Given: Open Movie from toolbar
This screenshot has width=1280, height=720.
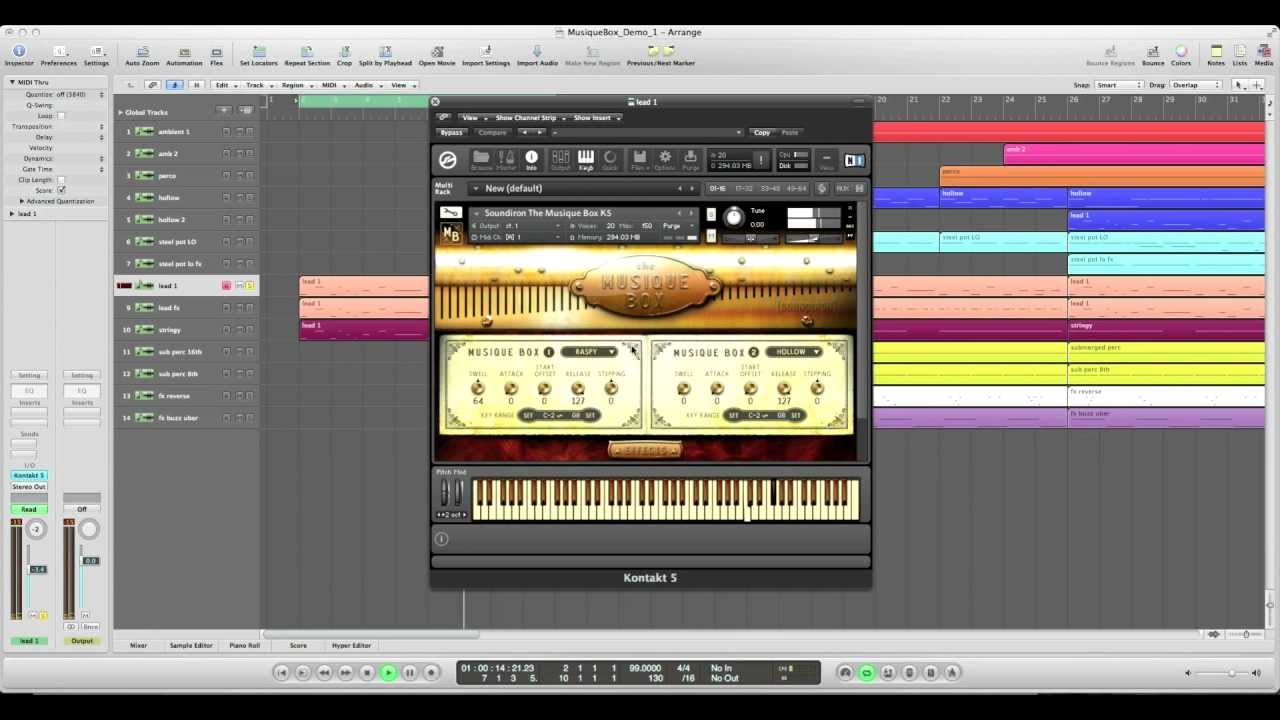Looking at the screenshot, I should click(437, 56).
